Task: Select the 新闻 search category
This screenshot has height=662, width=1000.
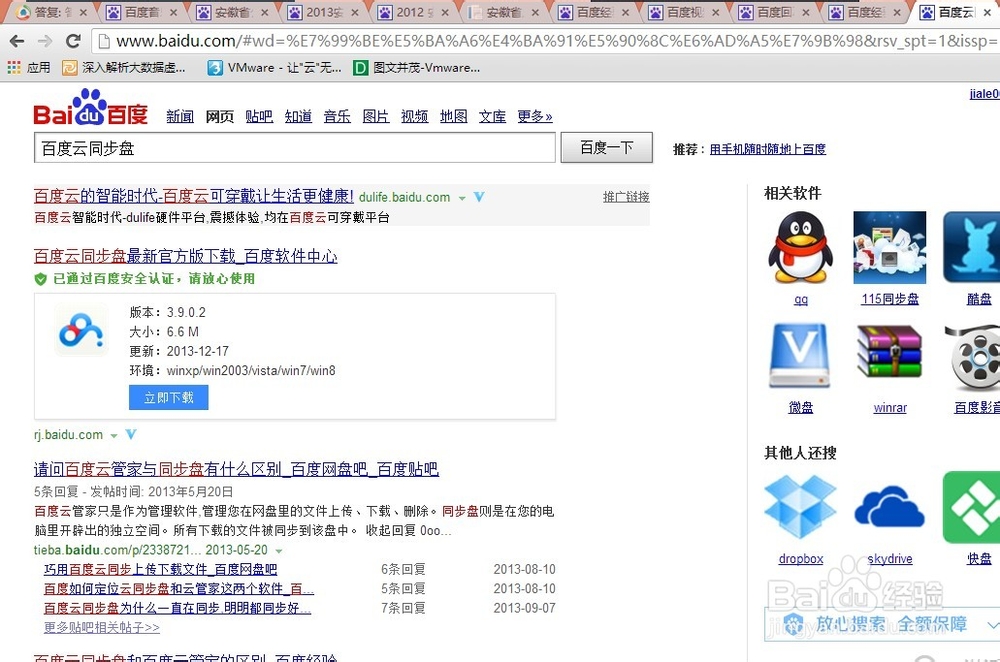Action: tap(180, 116)
